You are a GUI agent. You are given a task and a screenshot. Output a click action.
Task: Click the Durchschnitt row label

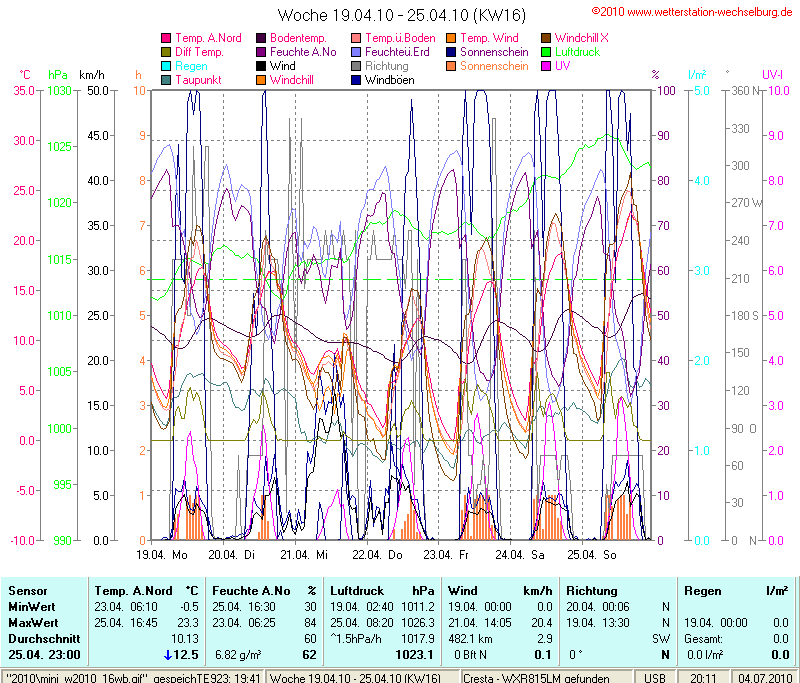pyautogui.click(x=44, y=639)
